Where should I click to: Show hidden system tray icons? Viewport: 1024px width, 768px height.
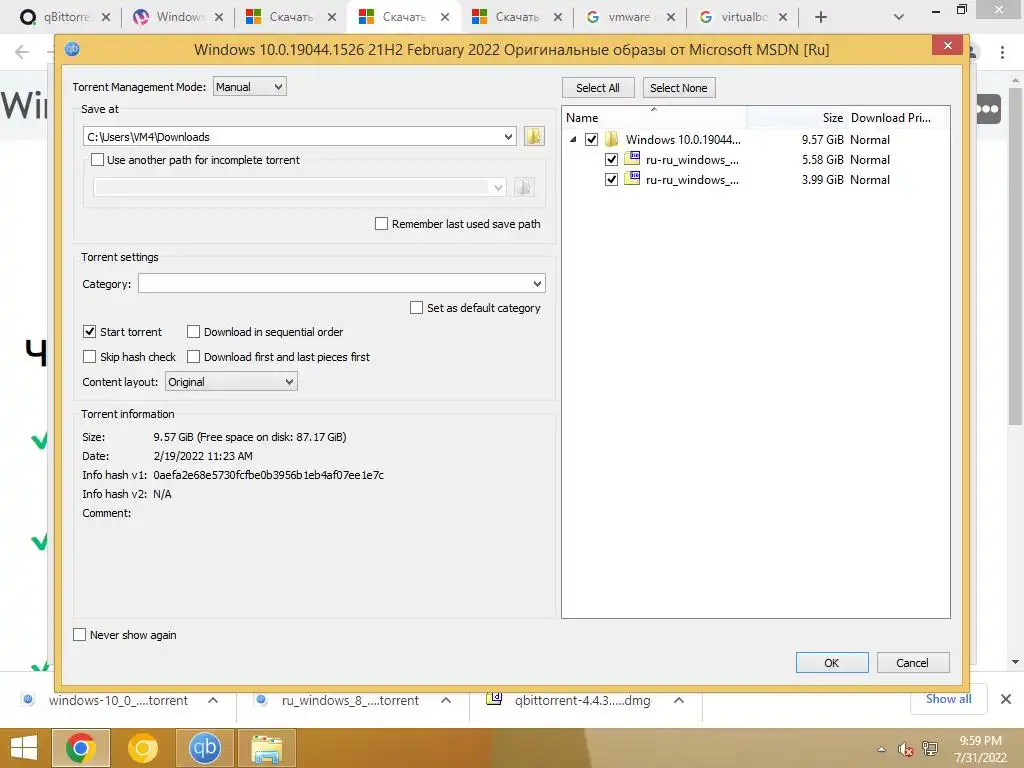click(x=882, y=749)
